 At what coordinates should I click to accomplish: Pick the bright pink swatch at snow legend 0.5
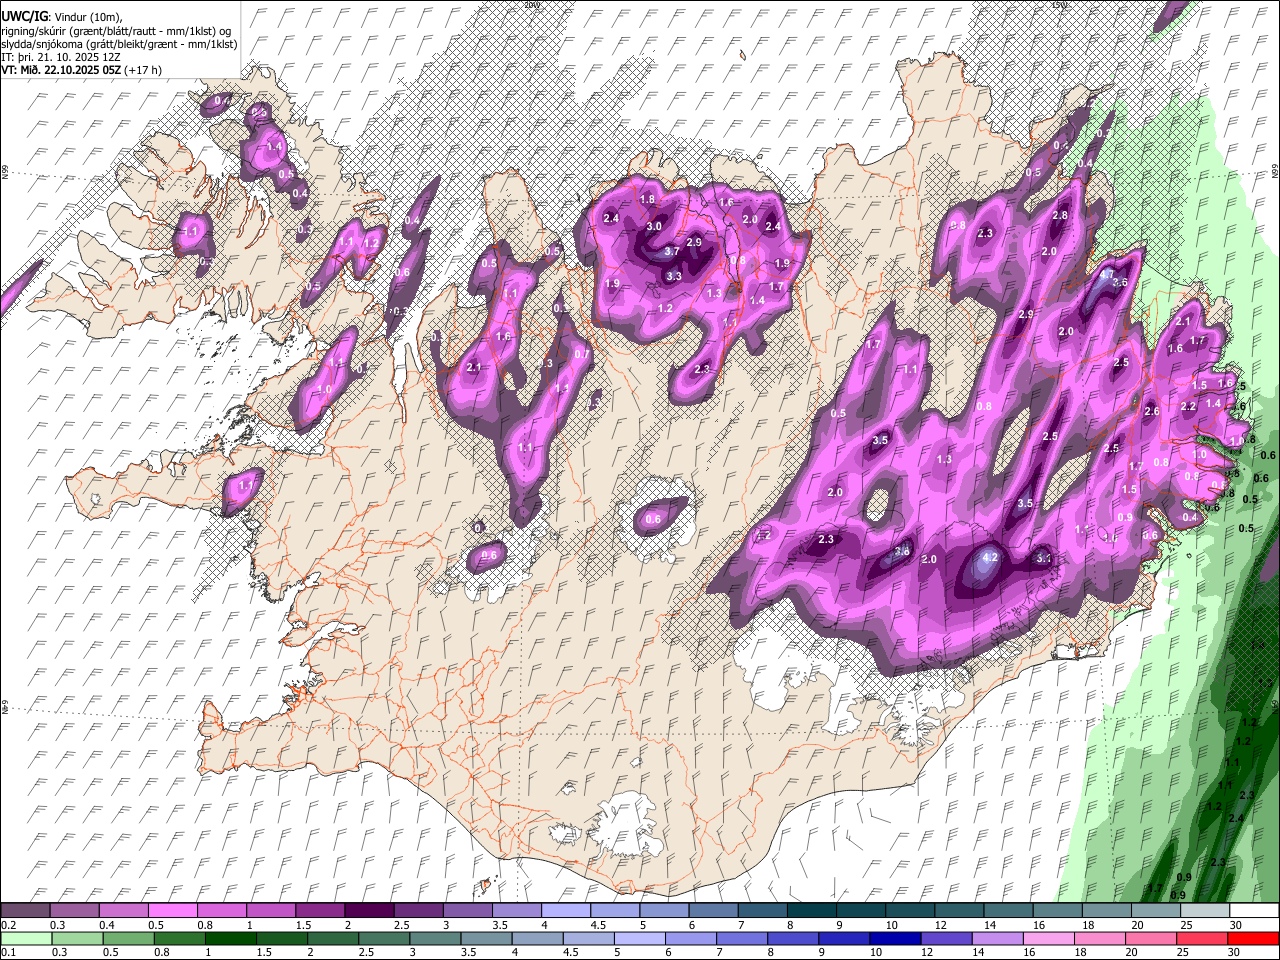[174, 911]
